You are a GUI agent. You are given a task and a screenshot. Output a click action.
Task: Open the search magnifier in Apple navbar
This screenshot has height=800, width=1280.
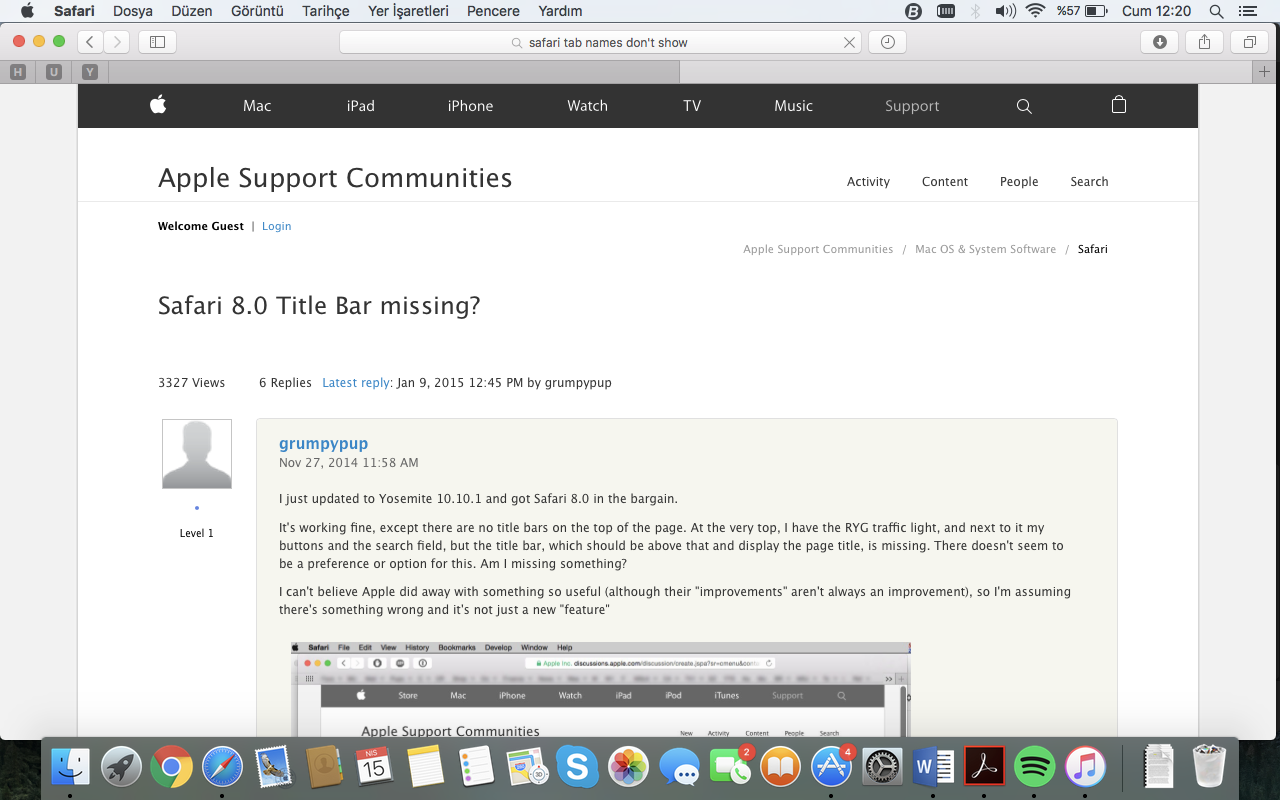pyautogui.click(x=1024, y=106)
